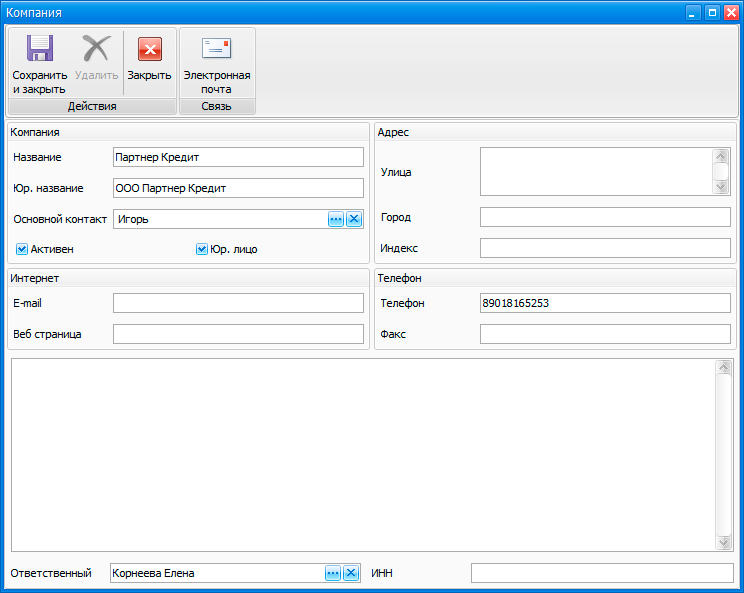The height and width of the screenshot is (593, 744).
Task: Close the Компания window from title bar
Action: 730,12
